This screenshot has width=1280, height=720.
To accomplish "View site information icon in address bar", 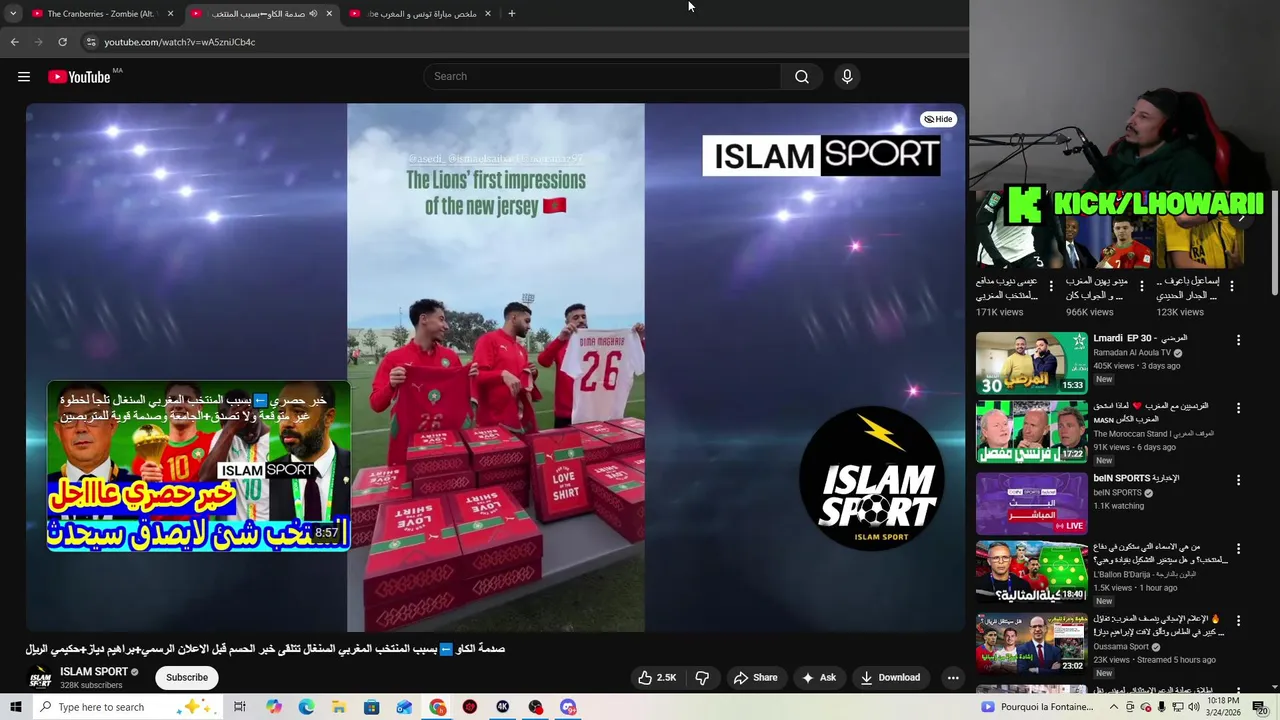I will (x=91, y=42).
